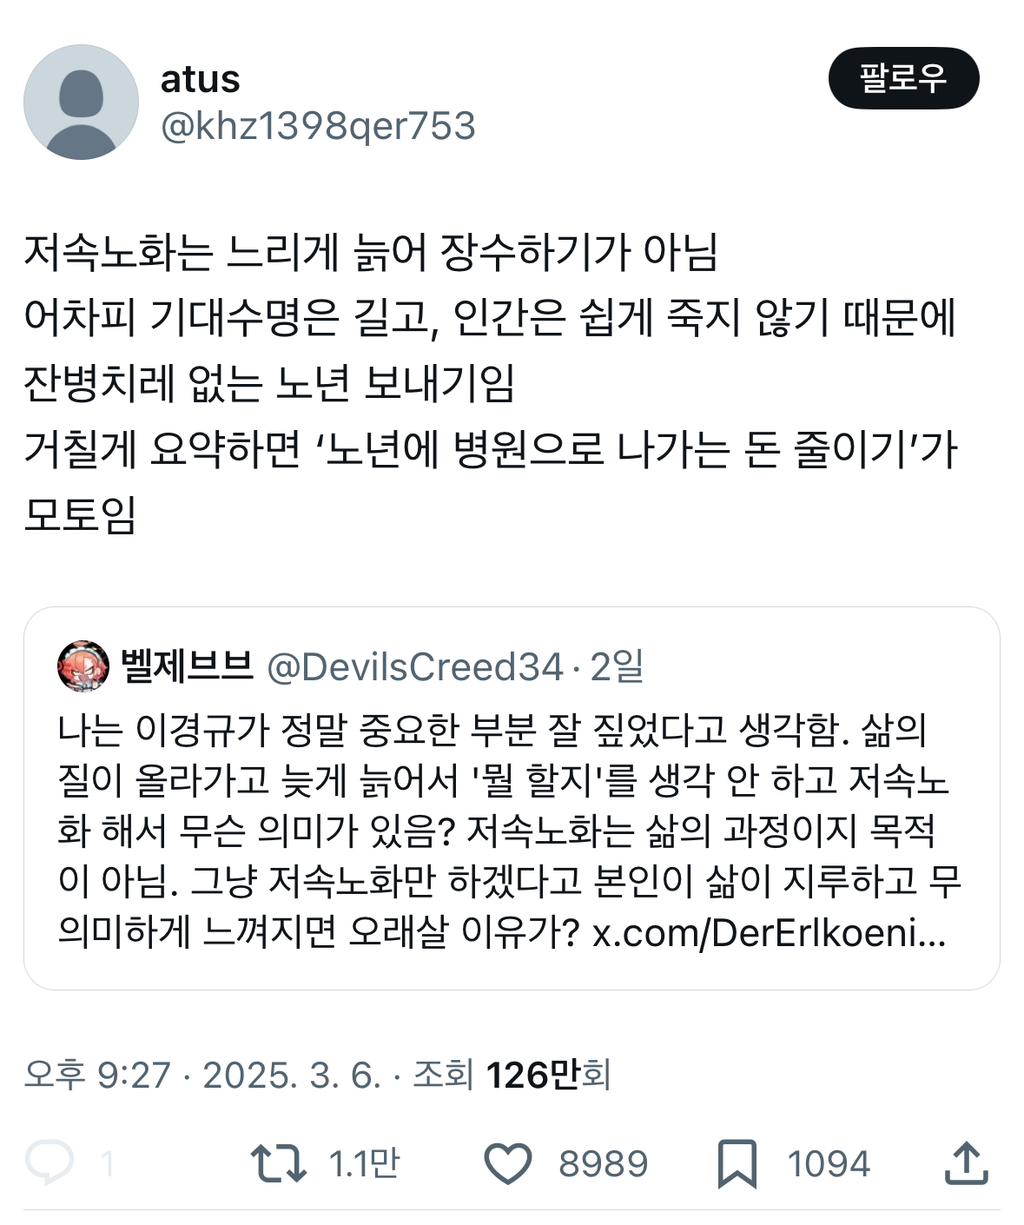Bookmark the tweet with bookmark icon
Viewport: 1024px width, 1225px height.
coord(737,1164)
